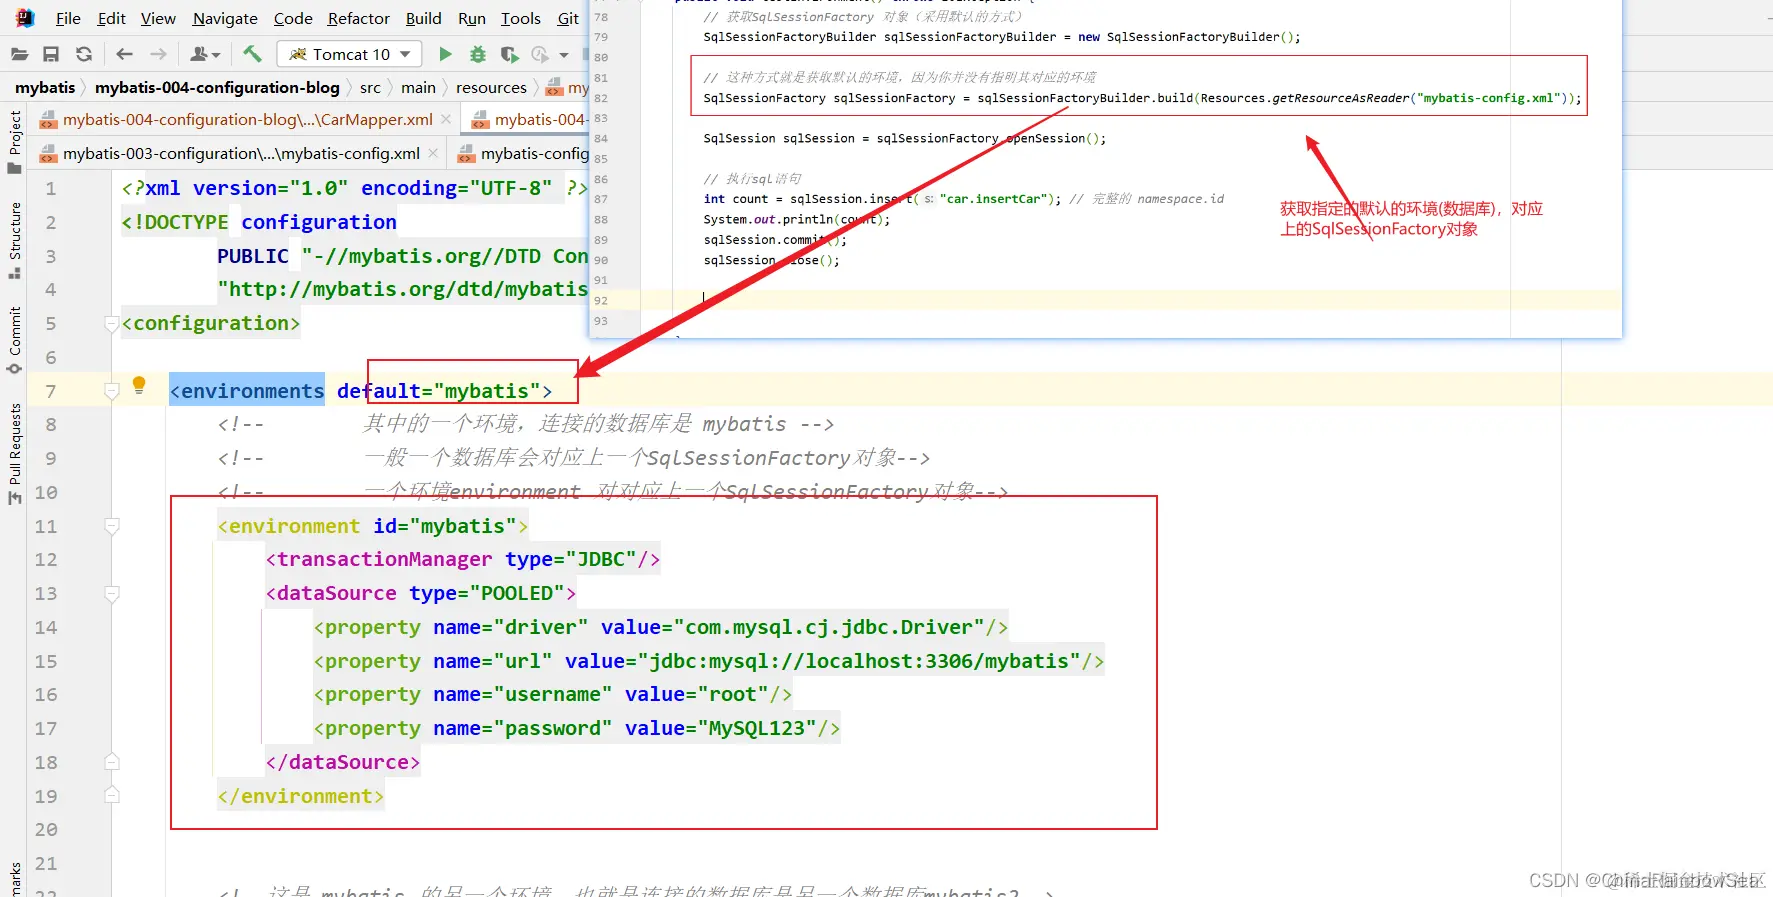Screen dimensions: 1773x897
Task: Click the resources breadcrumb
Action: [491, 87]
